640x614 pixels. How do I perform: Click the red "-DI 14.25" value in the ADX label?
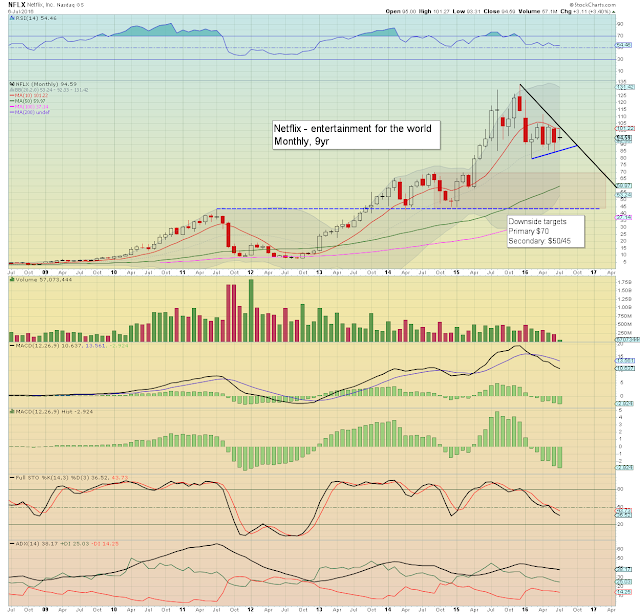(104, 544)
